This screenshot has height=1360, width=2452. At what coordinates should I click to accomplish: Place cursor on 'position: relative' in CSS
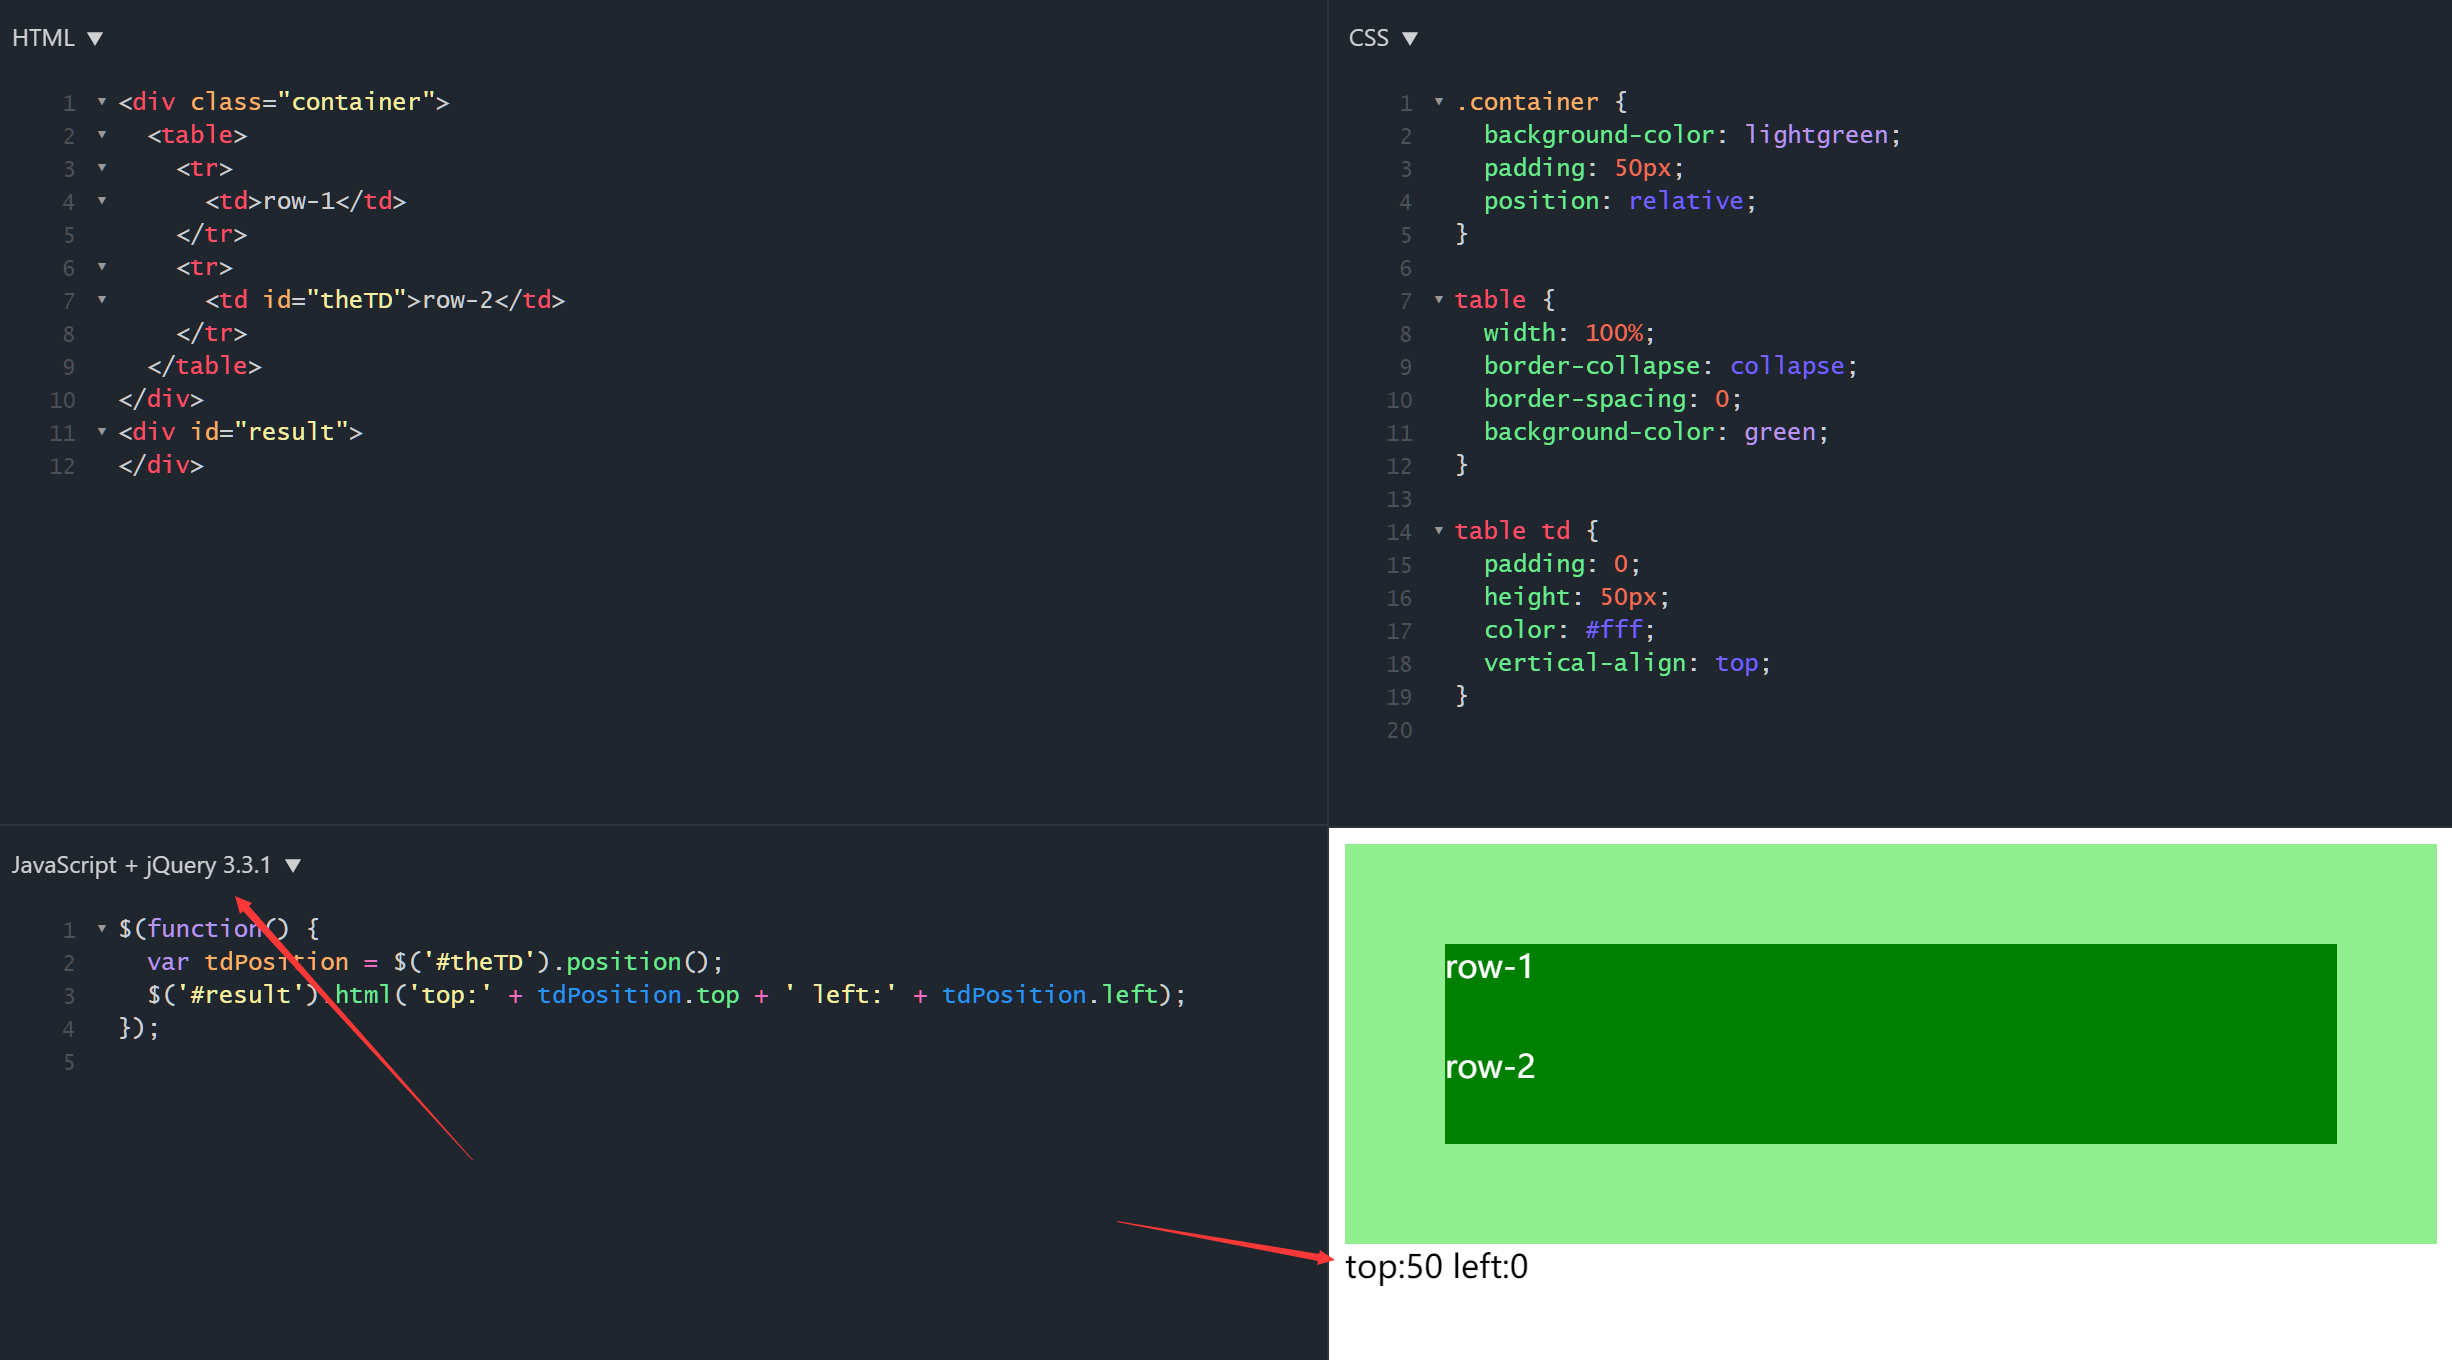coord(1619,201)
